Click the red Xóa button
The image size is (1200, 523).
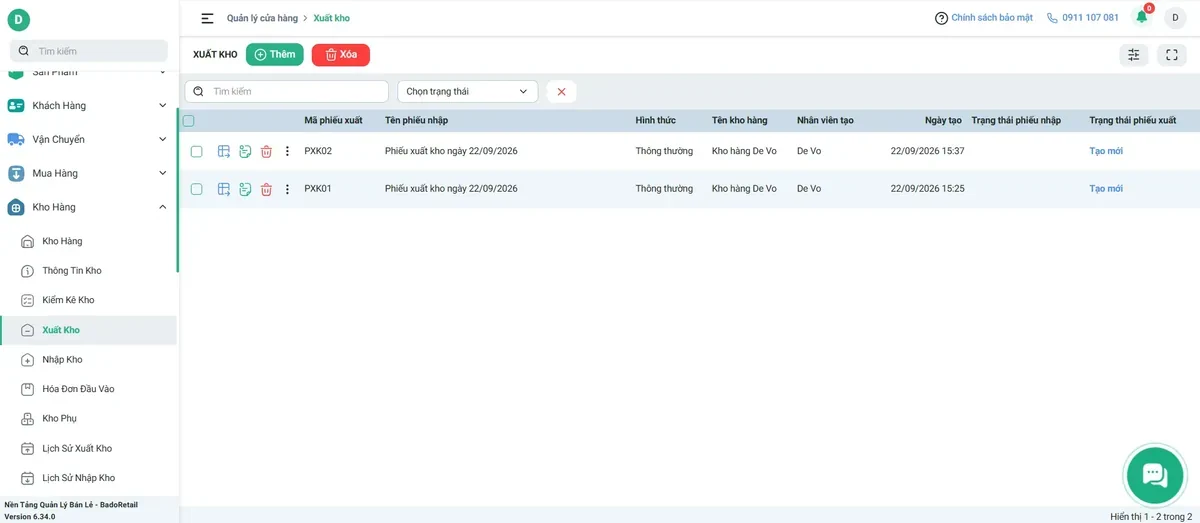click(x=341, y=55)
